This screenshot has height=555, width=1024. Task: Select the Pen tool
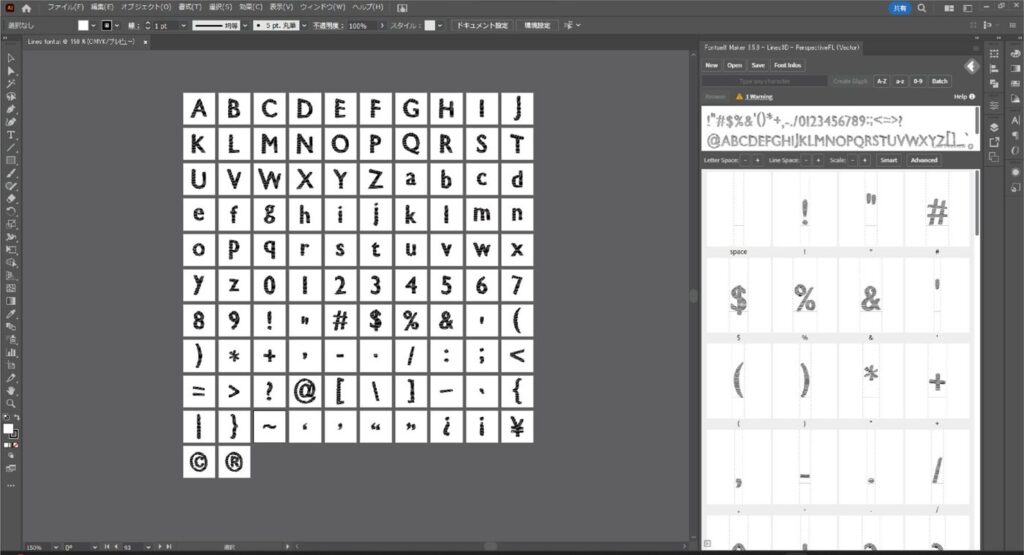11,109
